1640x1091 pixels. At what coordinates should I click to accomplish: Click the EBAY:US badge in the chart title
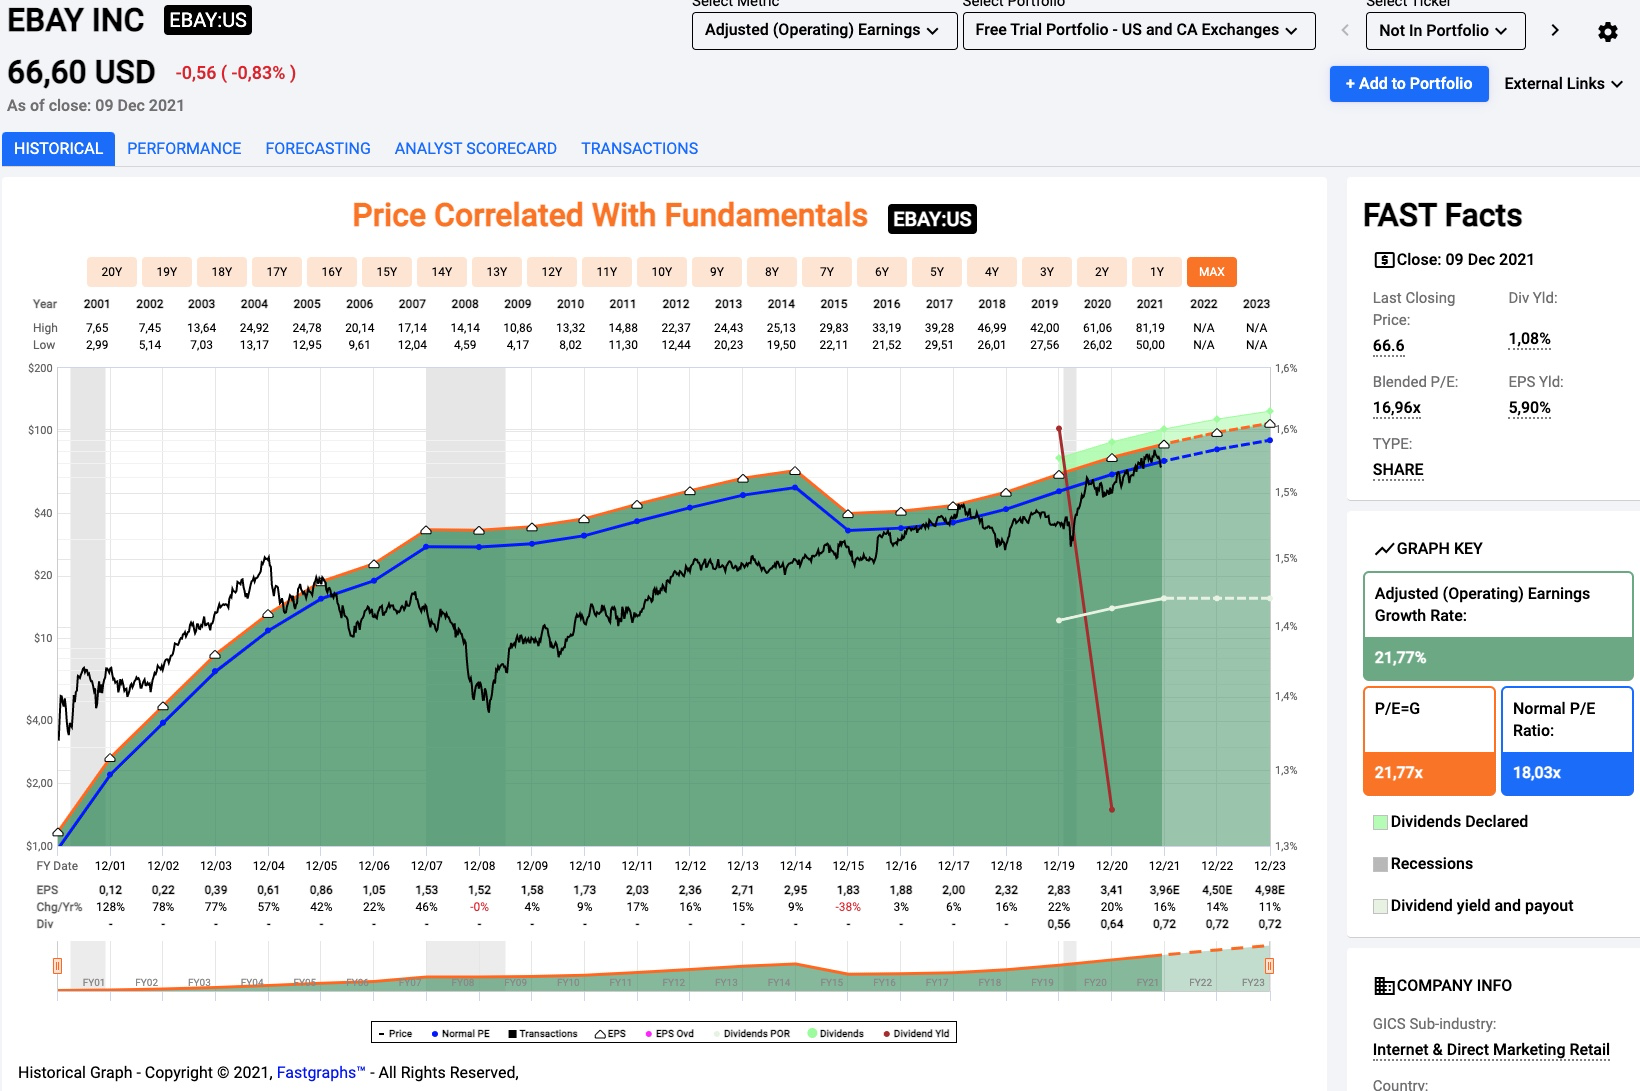(x=932, y=219)
